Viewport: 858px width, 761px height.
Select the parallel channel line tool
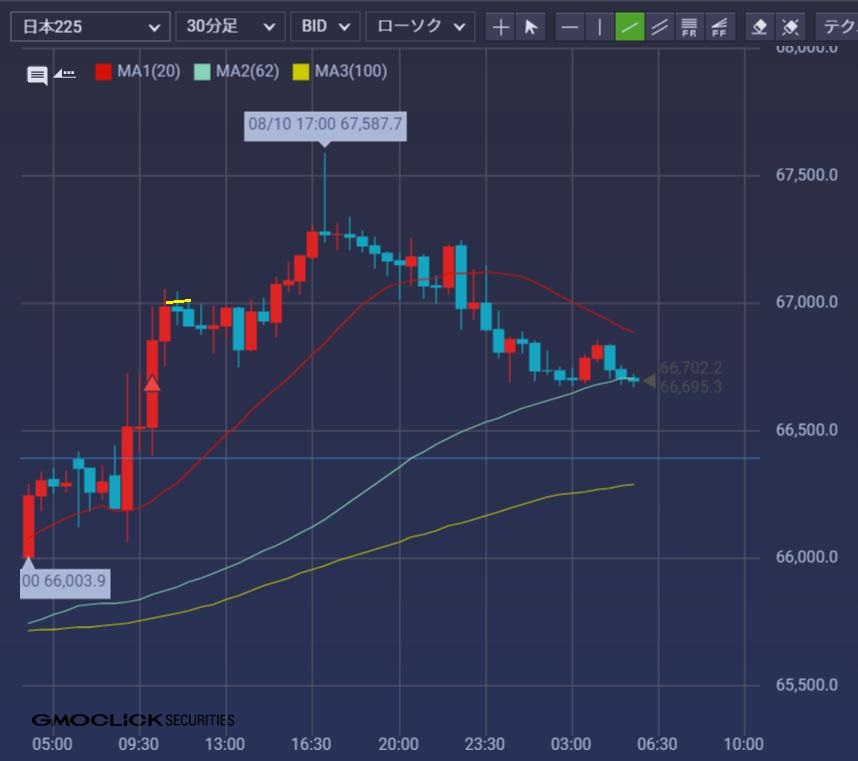pos(659,27)
